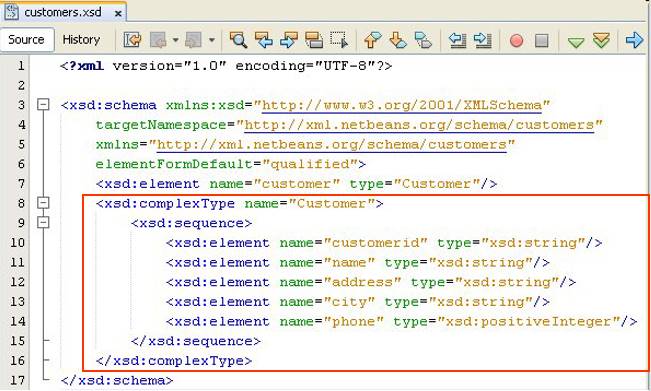Click the customers.xsd tab file icon
The height and width of the screenshot is (391, 651).
click(x=12, y=12)
